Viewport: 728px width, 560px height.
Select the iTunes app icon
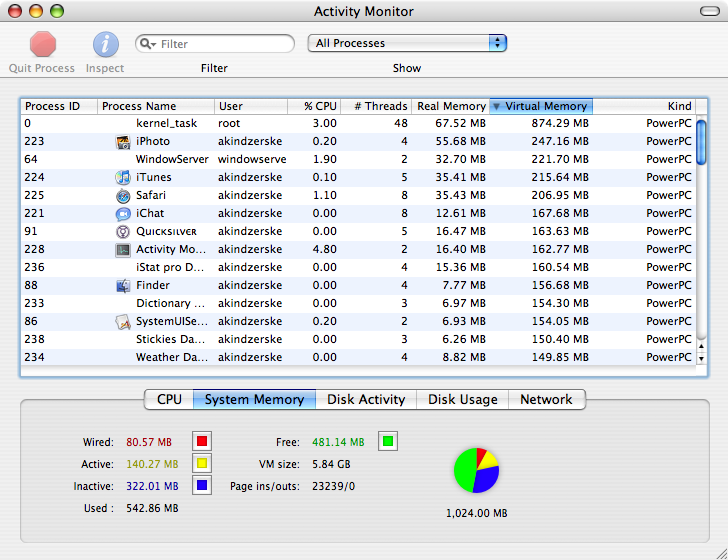tap(123, 177)
